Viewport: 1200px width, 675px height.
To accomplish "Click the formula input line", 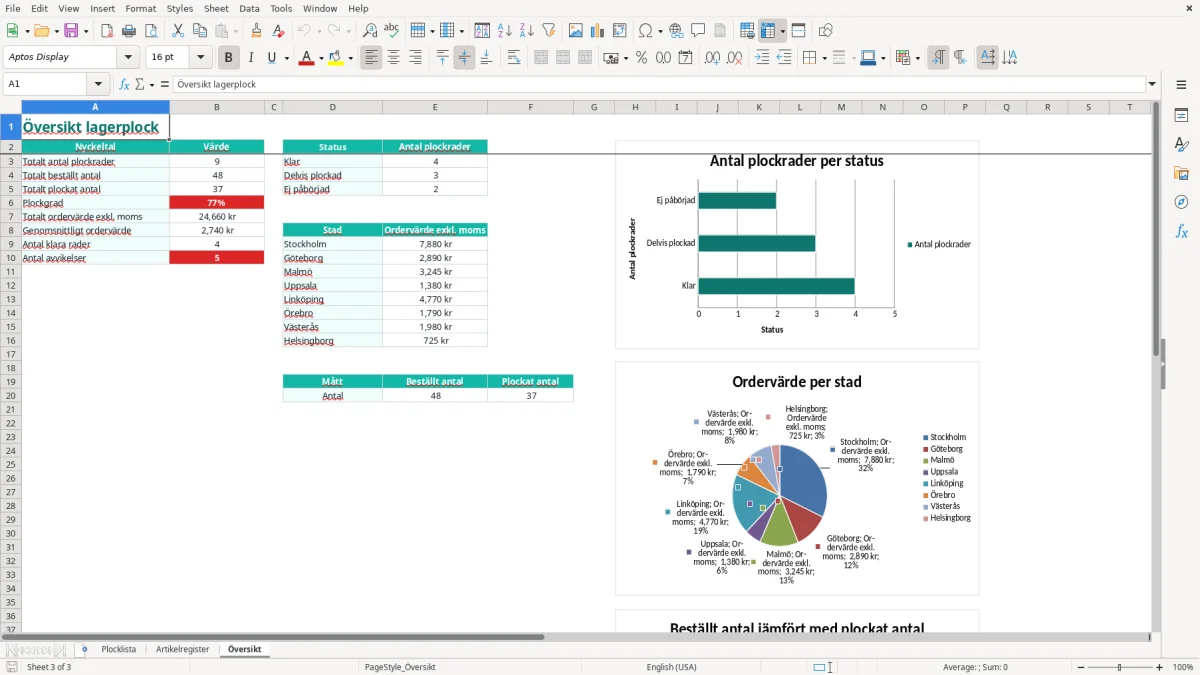I will click(x=659, y=84).
